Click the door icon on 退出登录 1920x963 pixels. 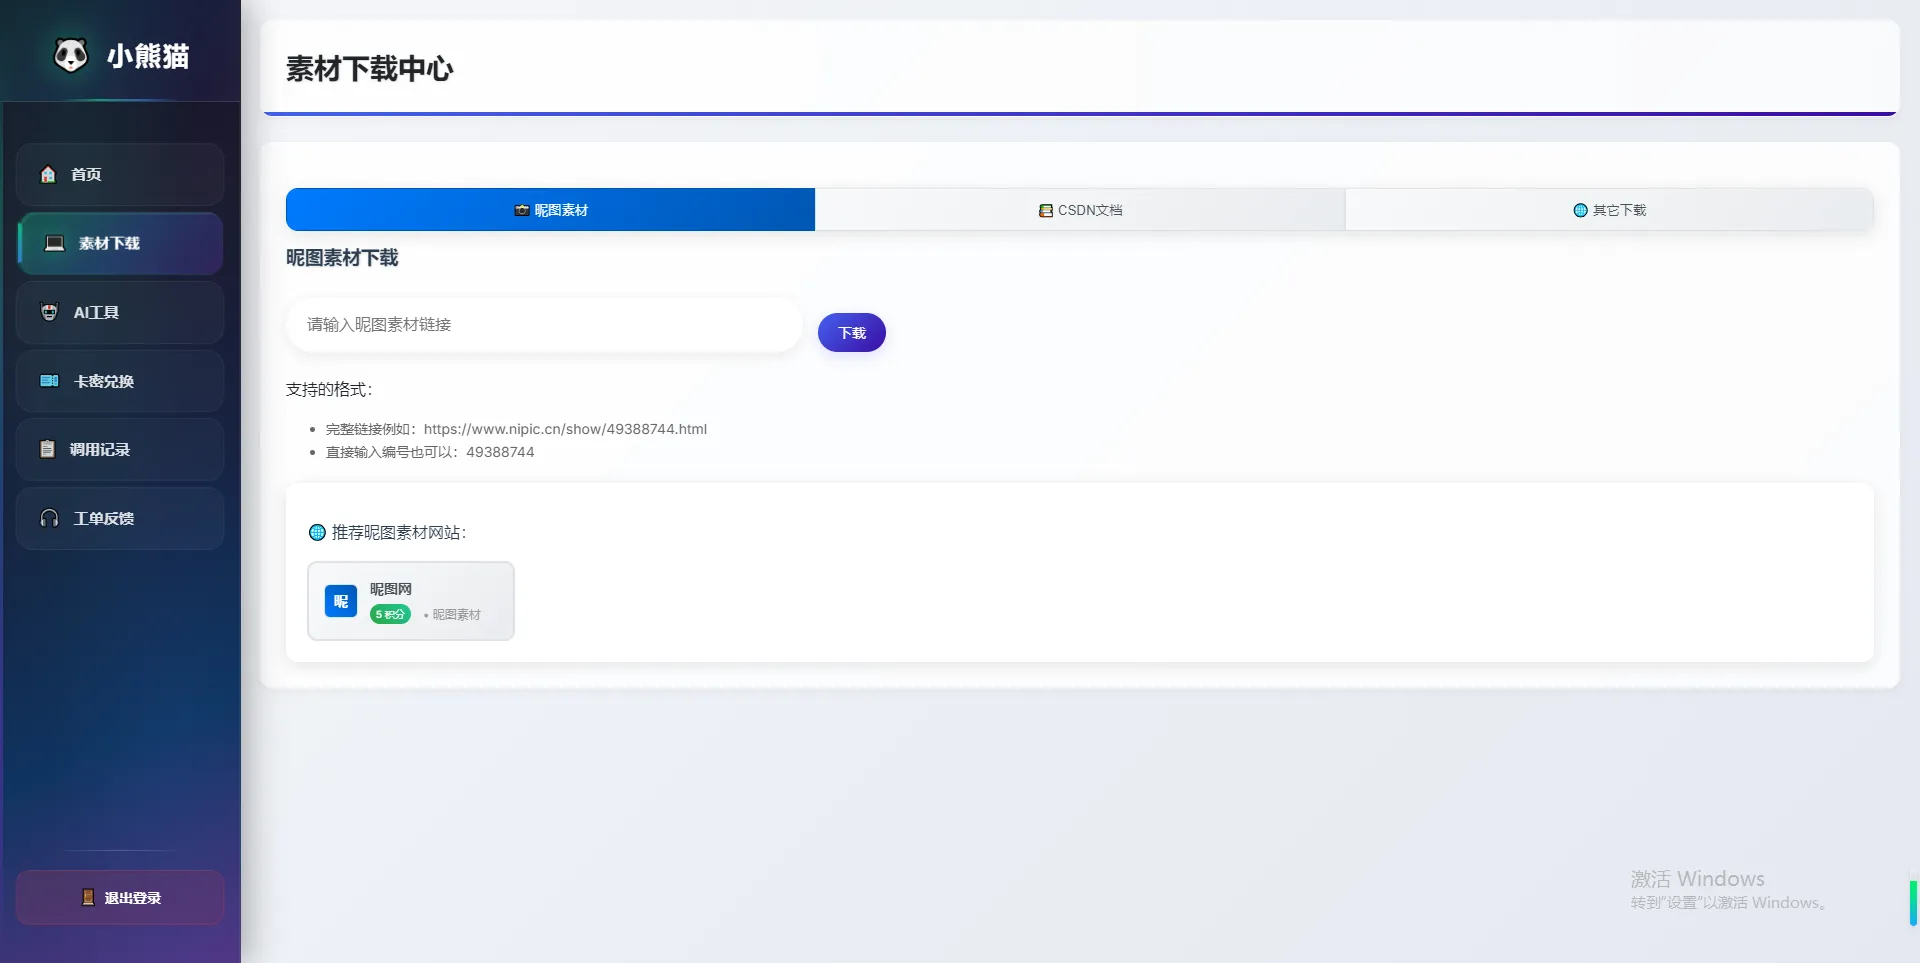88,898
